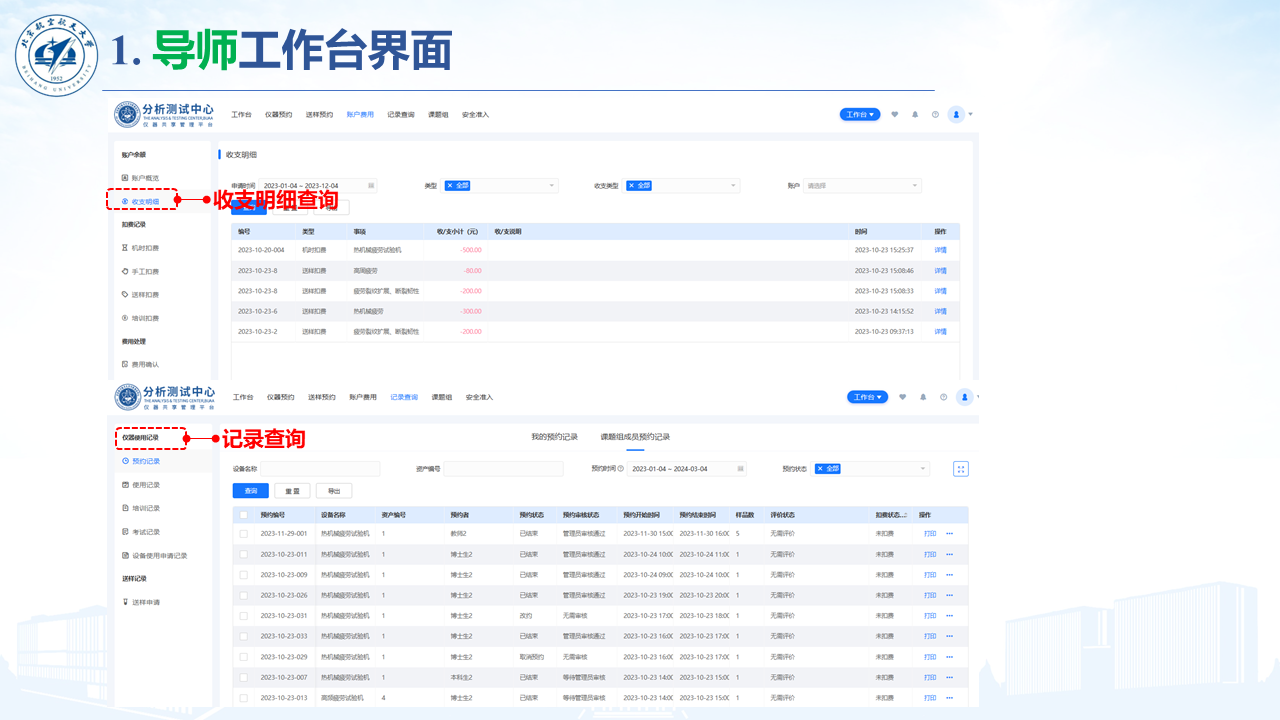Click the fullscreen expand icon beside 预约状态
Screen dimensions: 1280x720
[x=960, y=469]
